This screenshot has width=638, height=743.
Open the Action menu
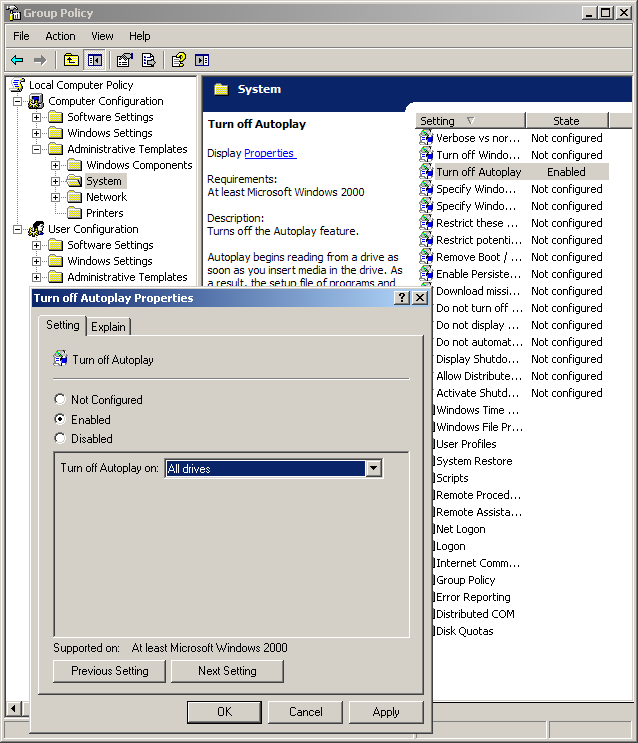coord(60,36)
